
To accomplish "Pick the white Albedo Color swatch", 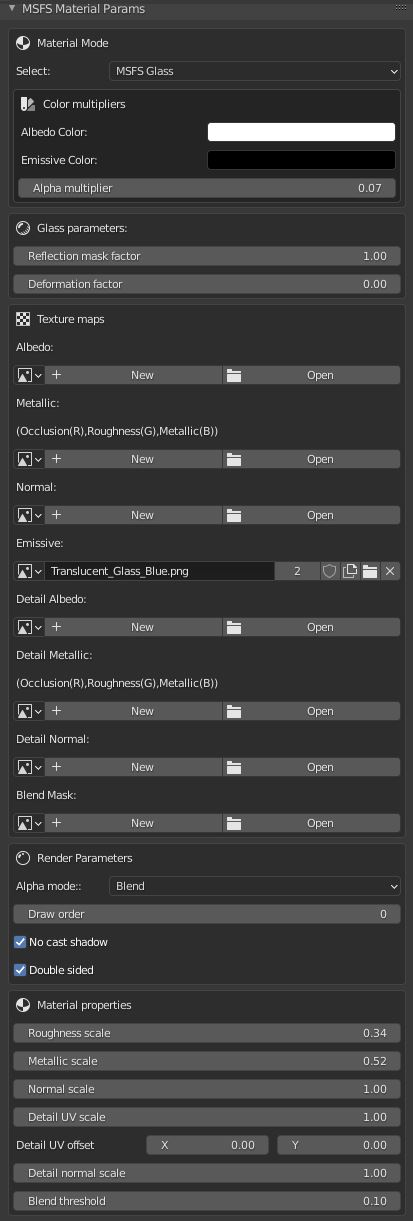I will coord(301,132).
